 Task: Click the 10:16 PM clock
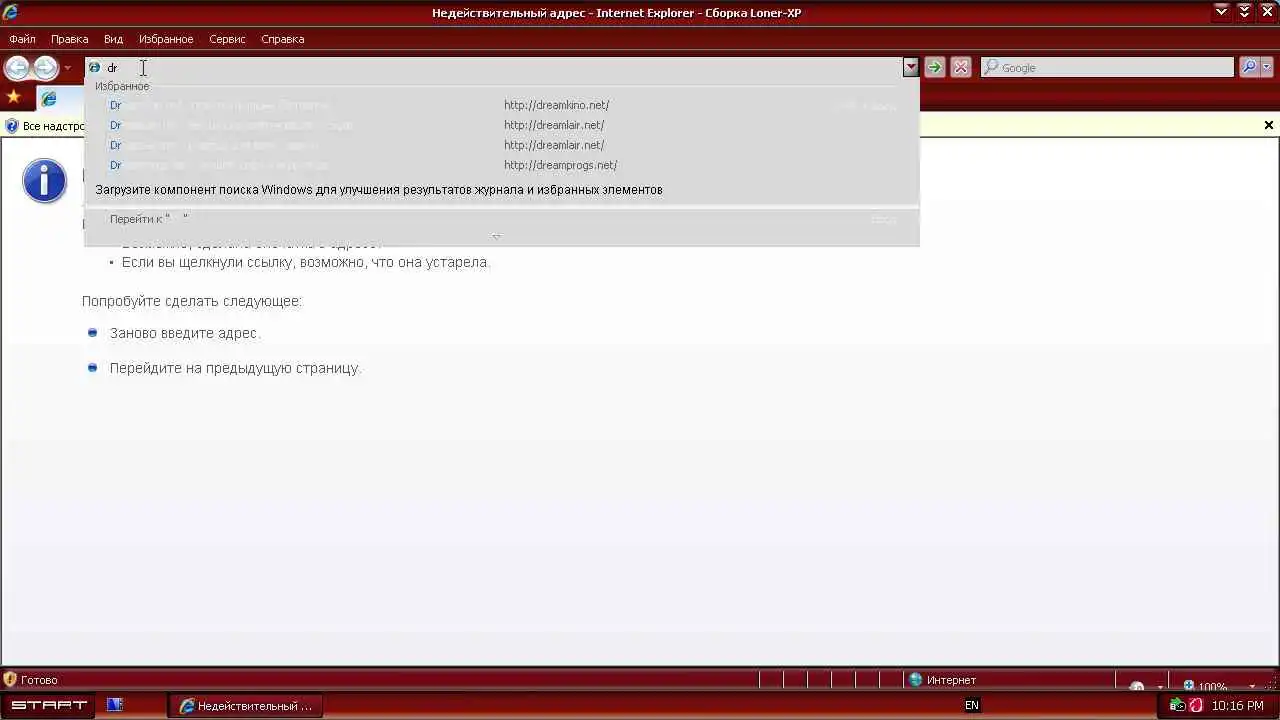click(1238, 706)
